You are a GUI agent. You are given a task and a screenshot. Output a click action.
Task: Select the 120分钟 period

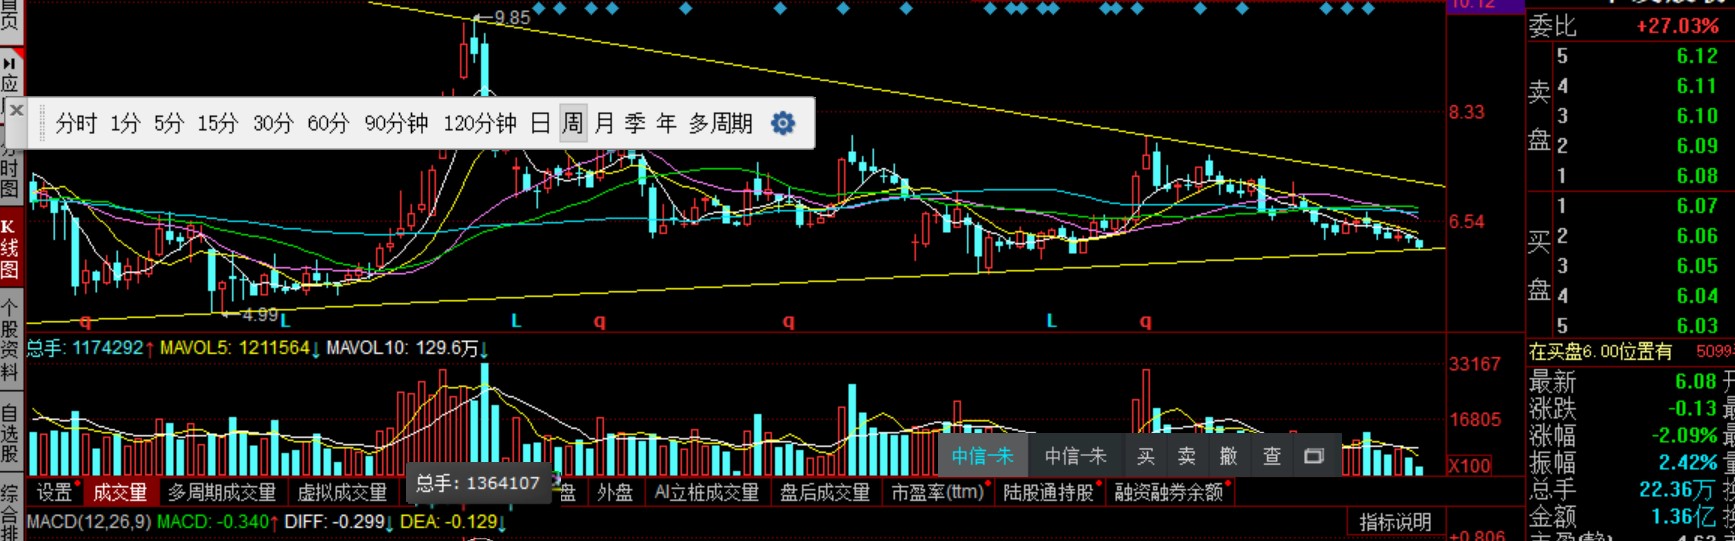point(480,124)
